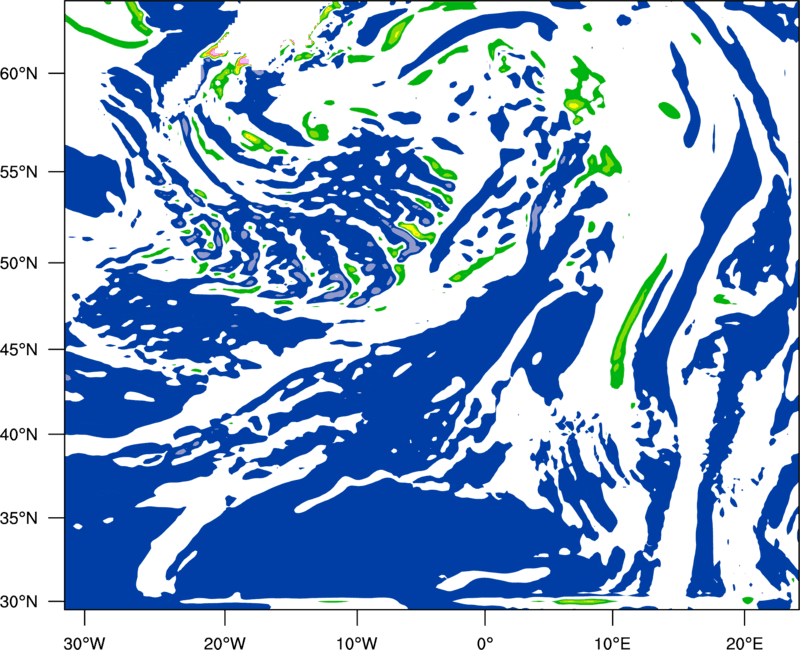Viewport: 800px width, 650px height.
Task: Click the 30°W longitude label
Action: (84, 643)
